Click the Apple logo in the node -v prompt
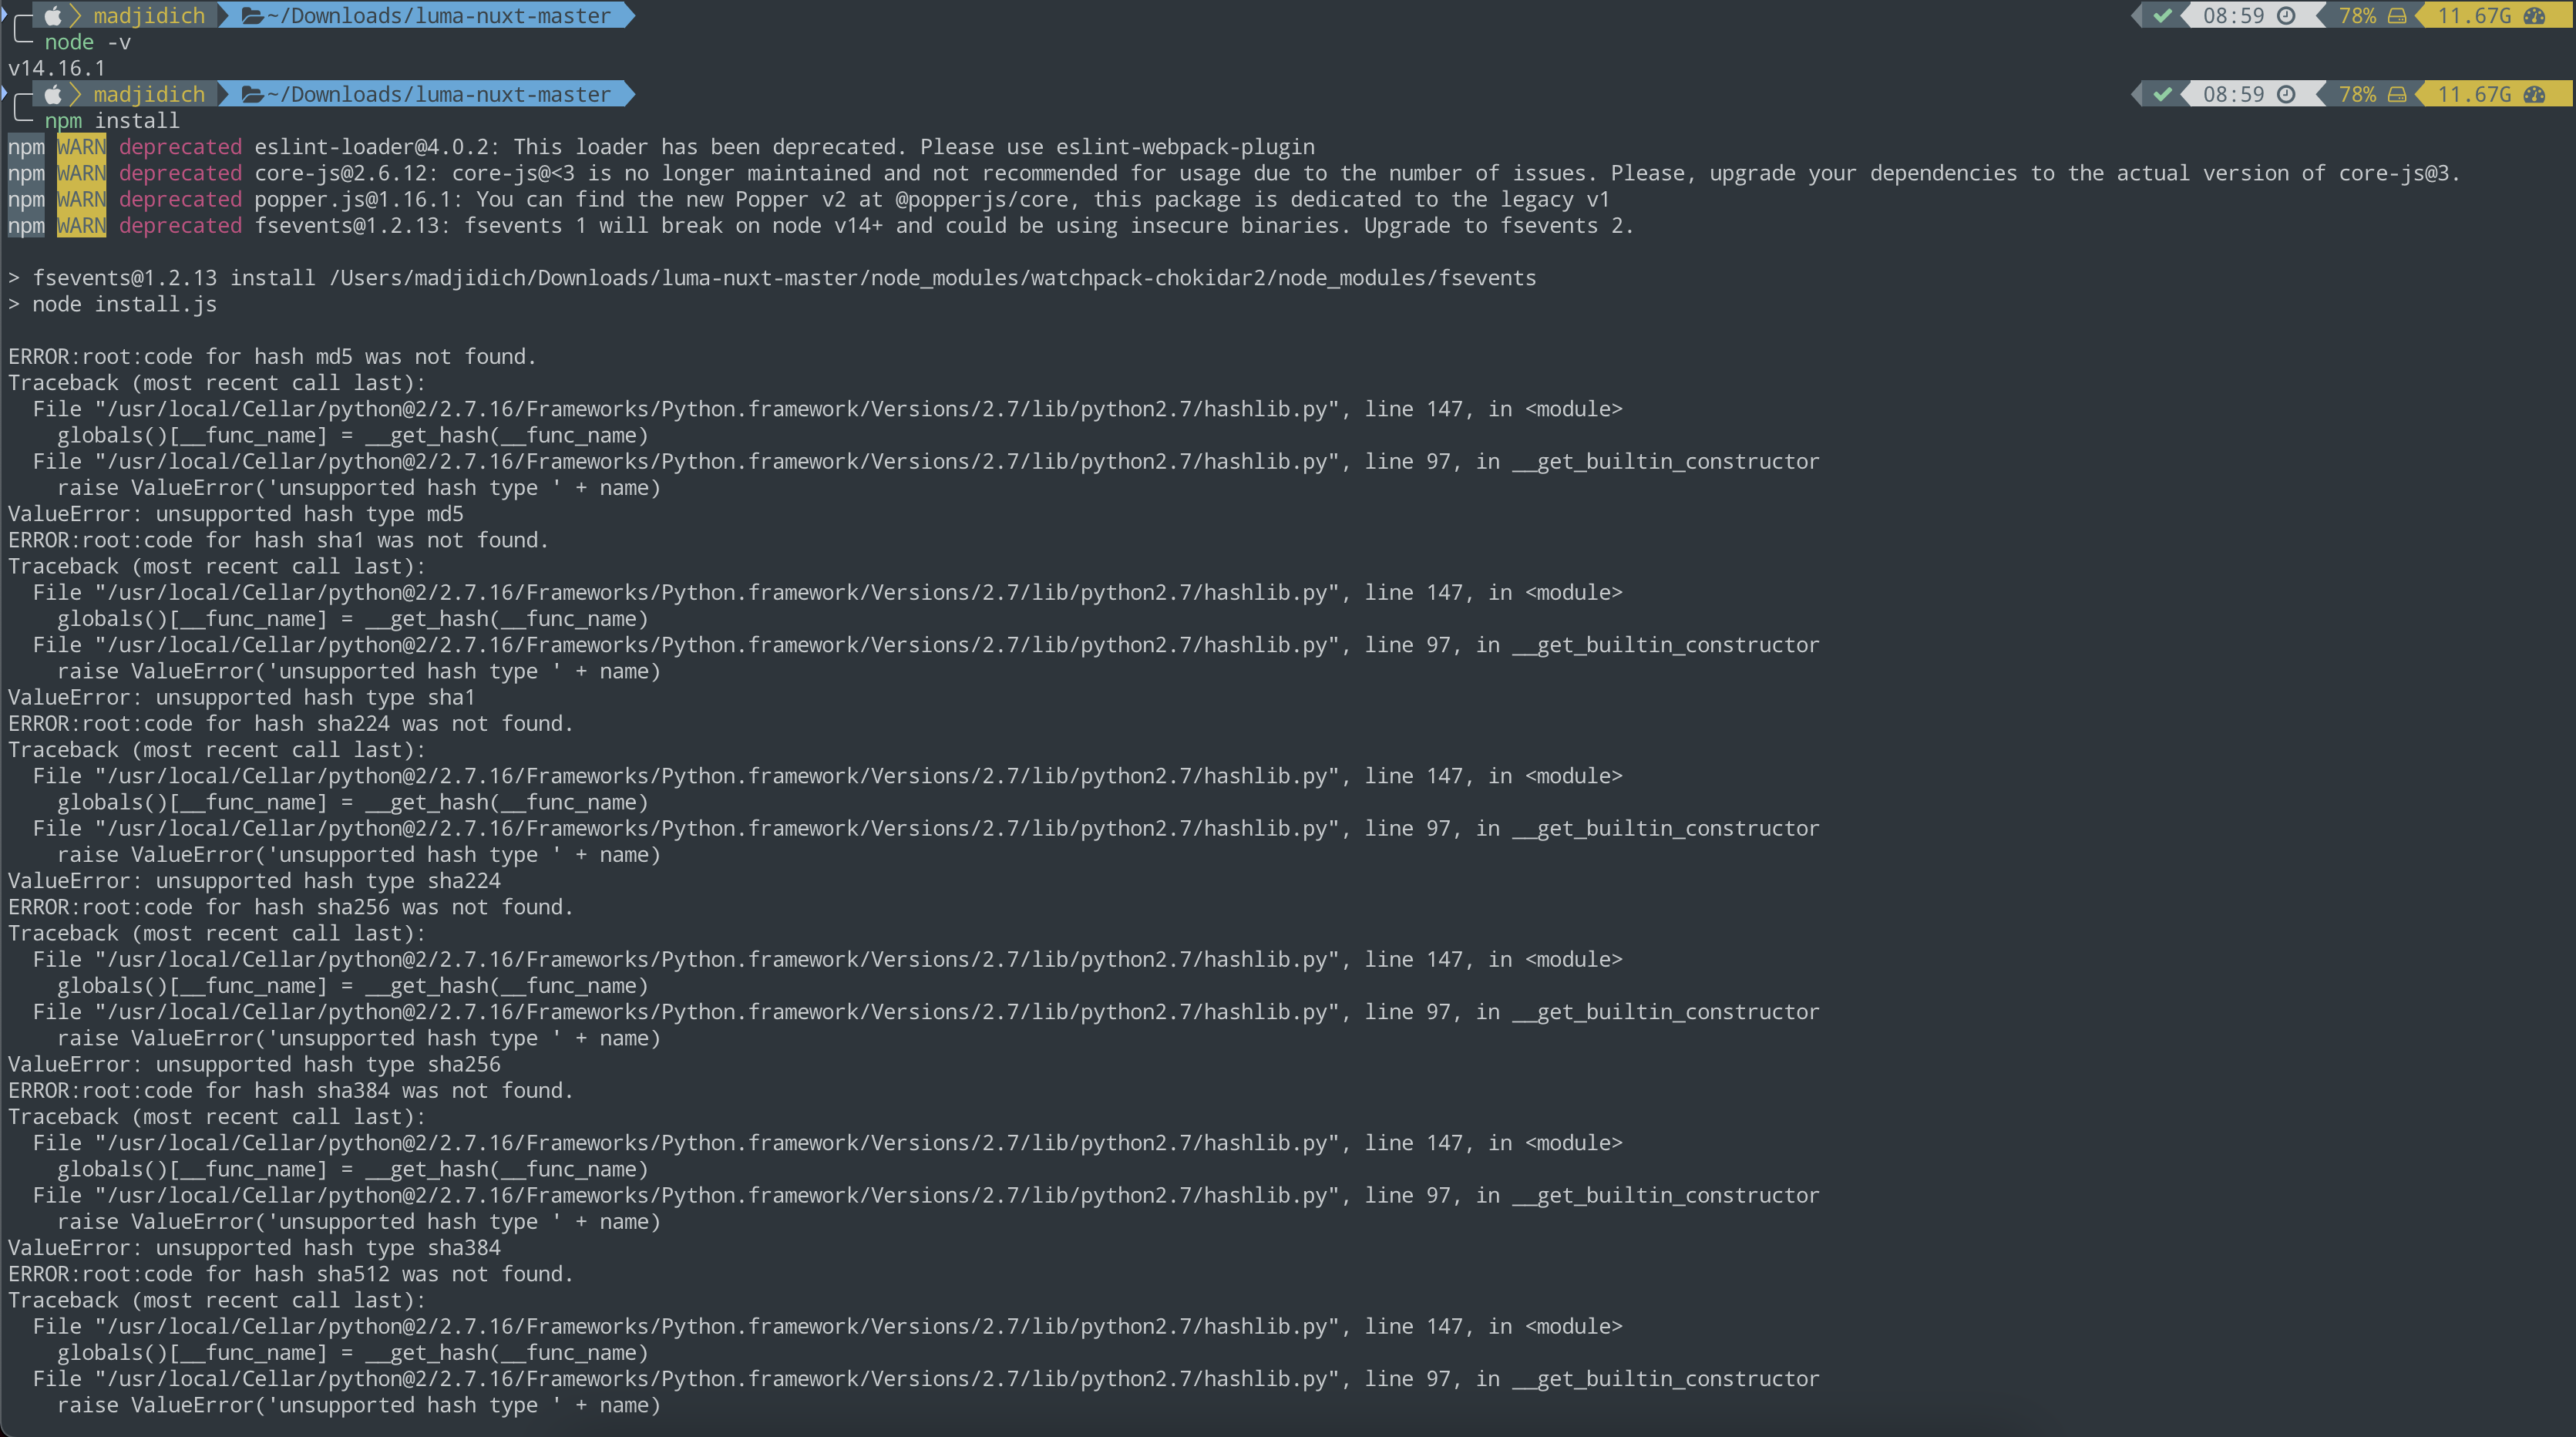 (x=53, y=15)
